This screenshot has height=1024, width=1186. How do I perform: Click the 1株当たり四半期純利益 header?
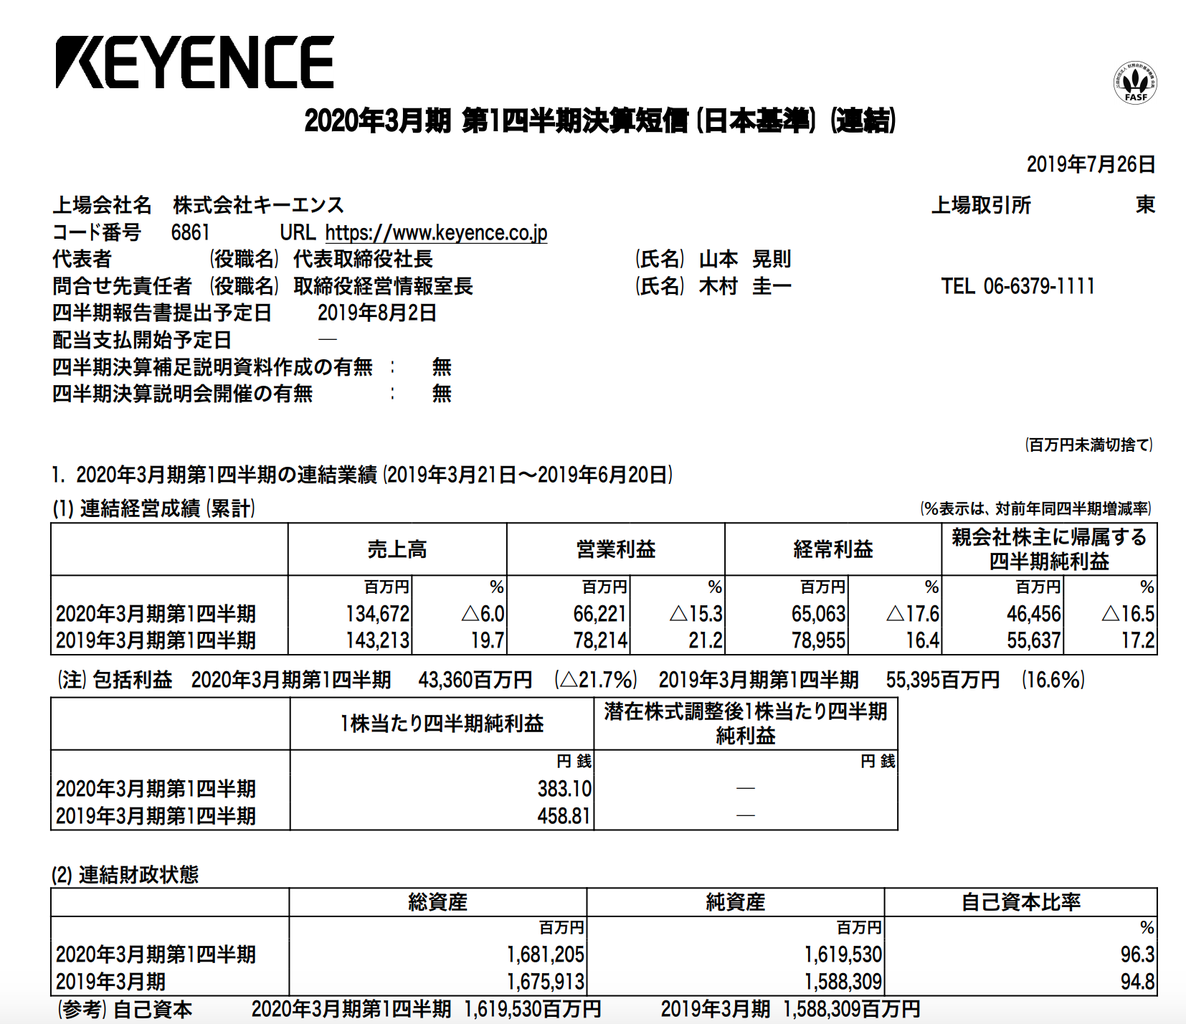click(x=442, y=724)
